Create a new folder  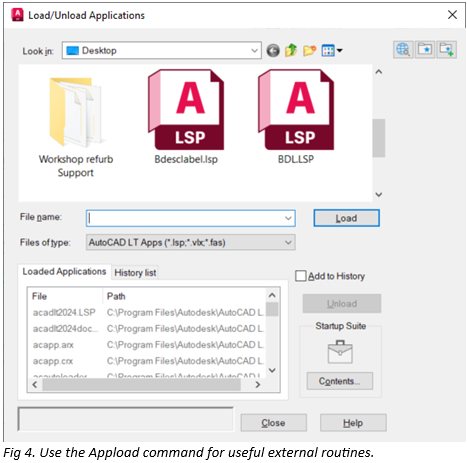(x=310, y=51)
